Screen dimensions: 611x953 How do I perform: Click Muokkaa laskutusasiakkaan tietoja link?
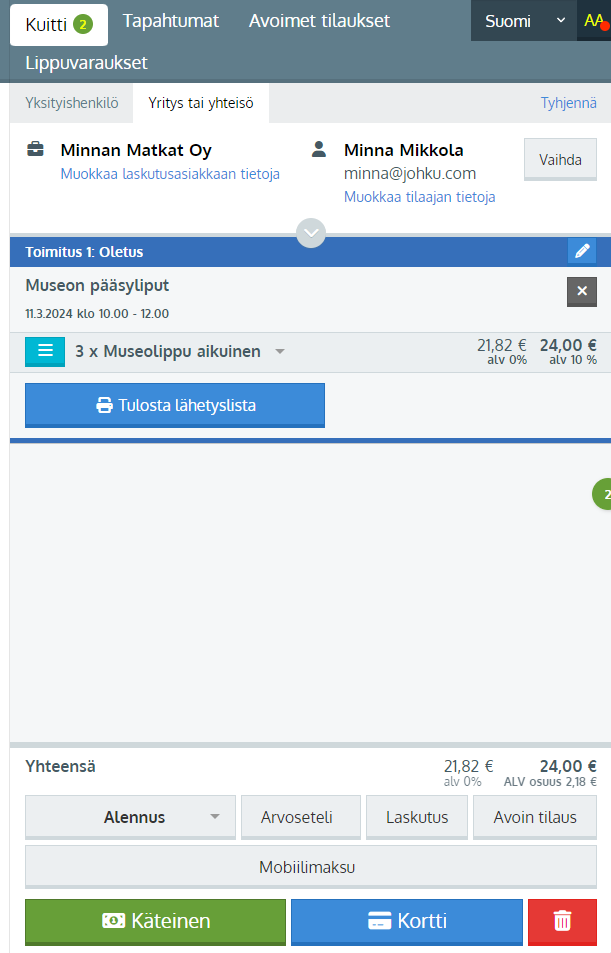tap(170, 174)
